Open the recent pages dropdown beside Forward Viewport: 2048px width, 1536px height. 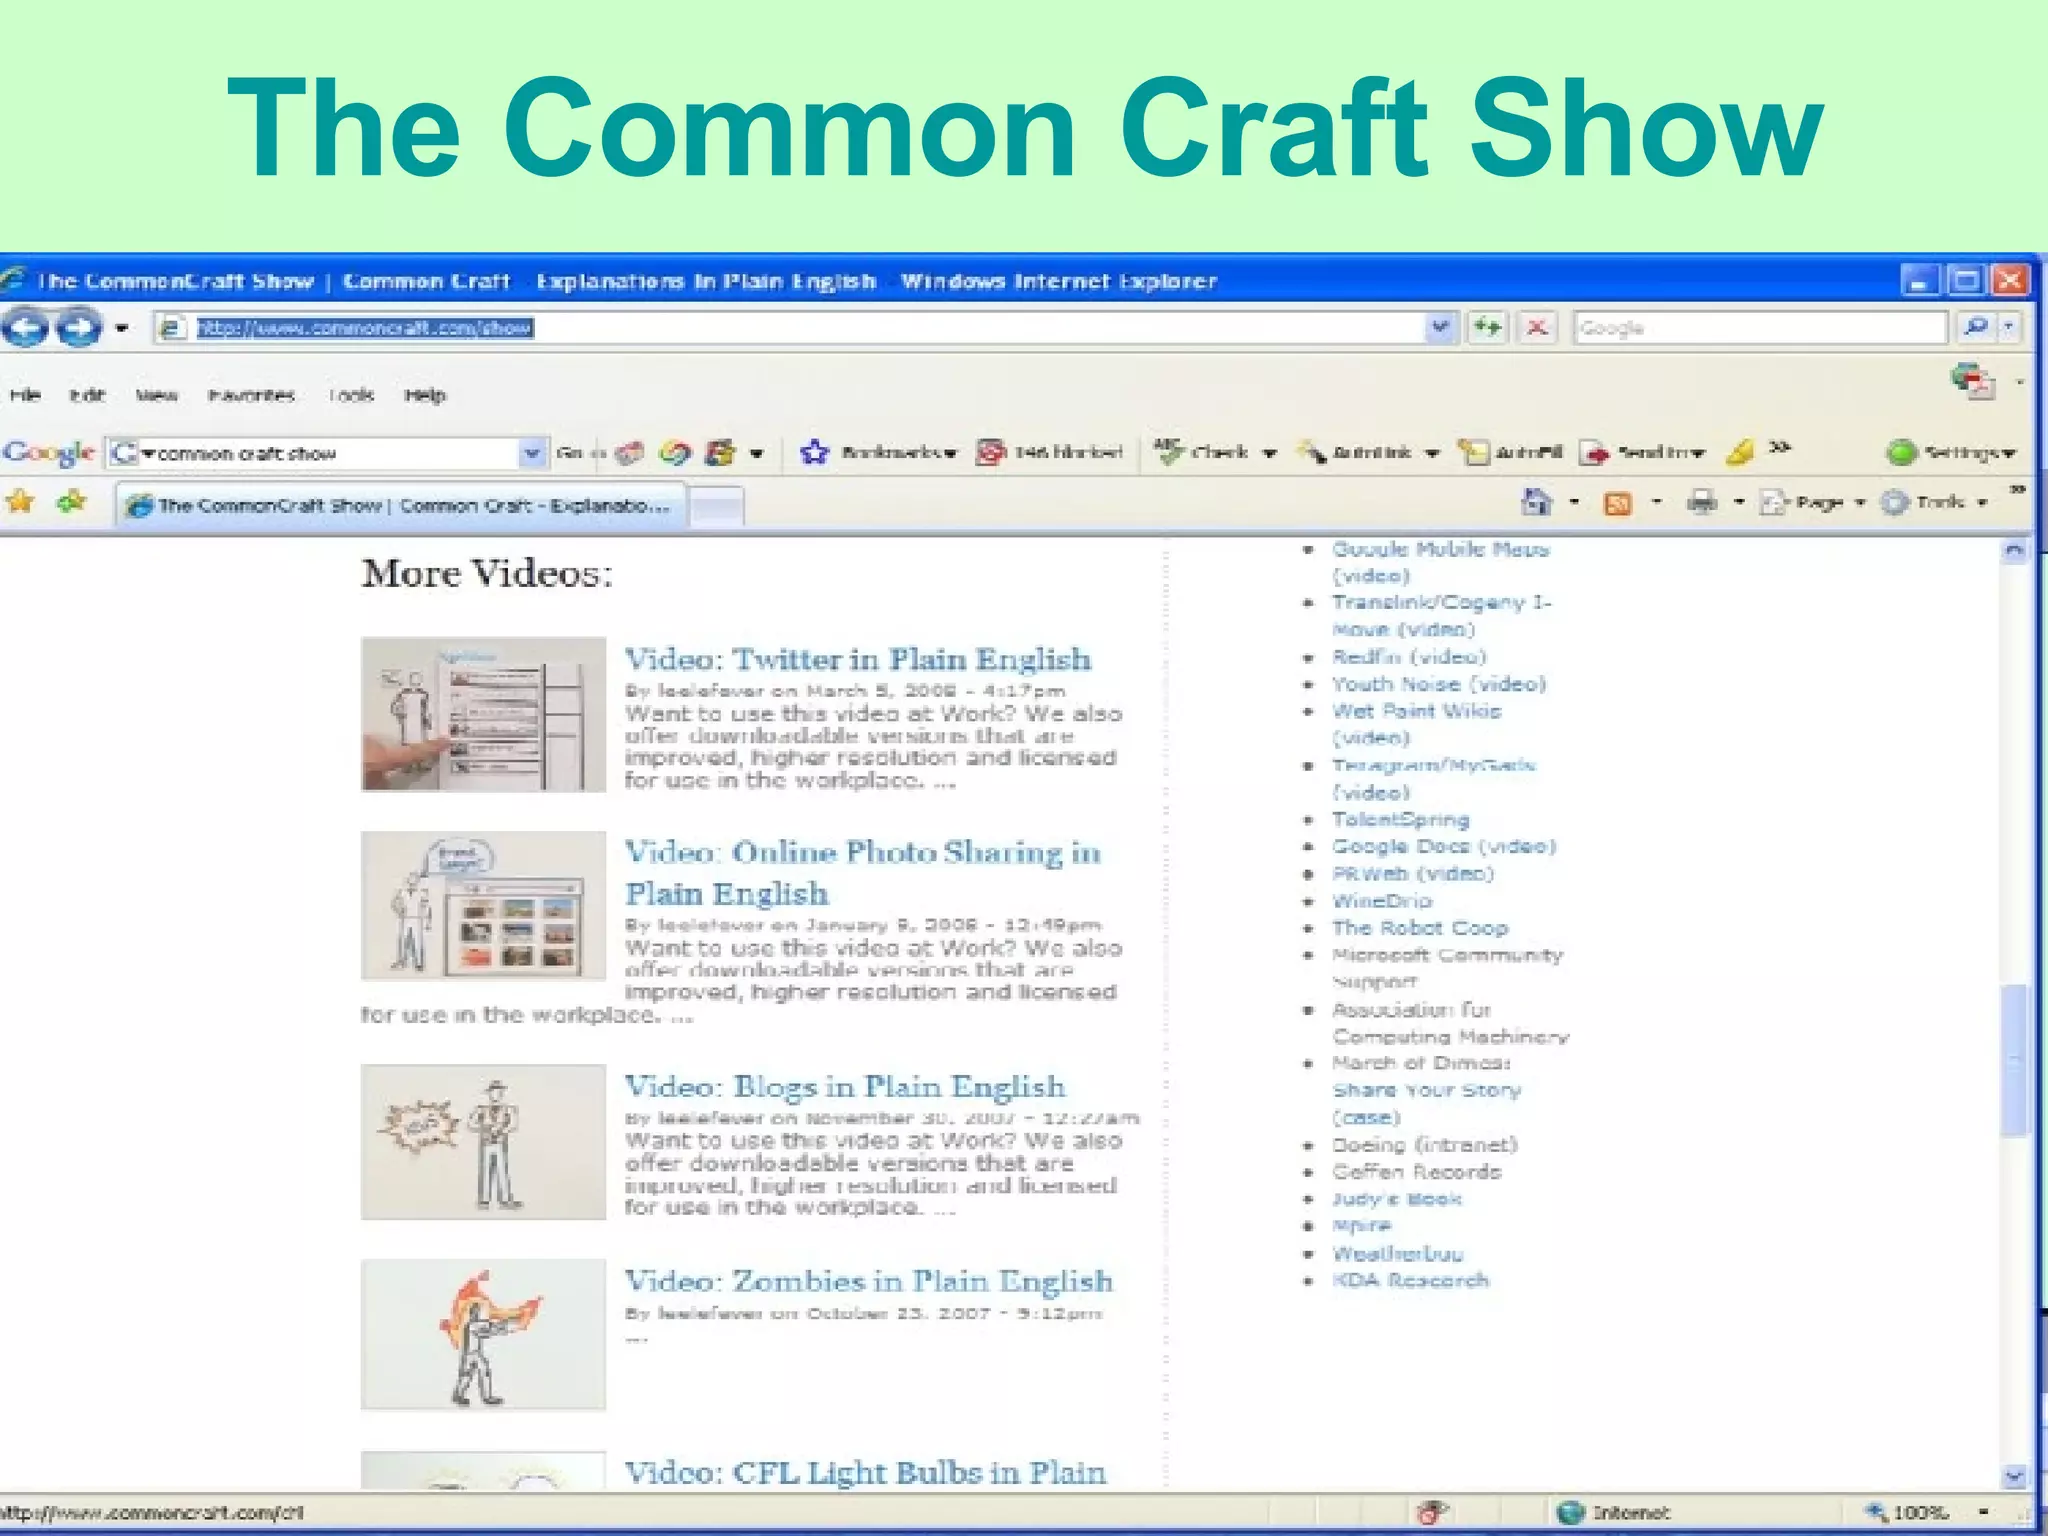[121, 328]
